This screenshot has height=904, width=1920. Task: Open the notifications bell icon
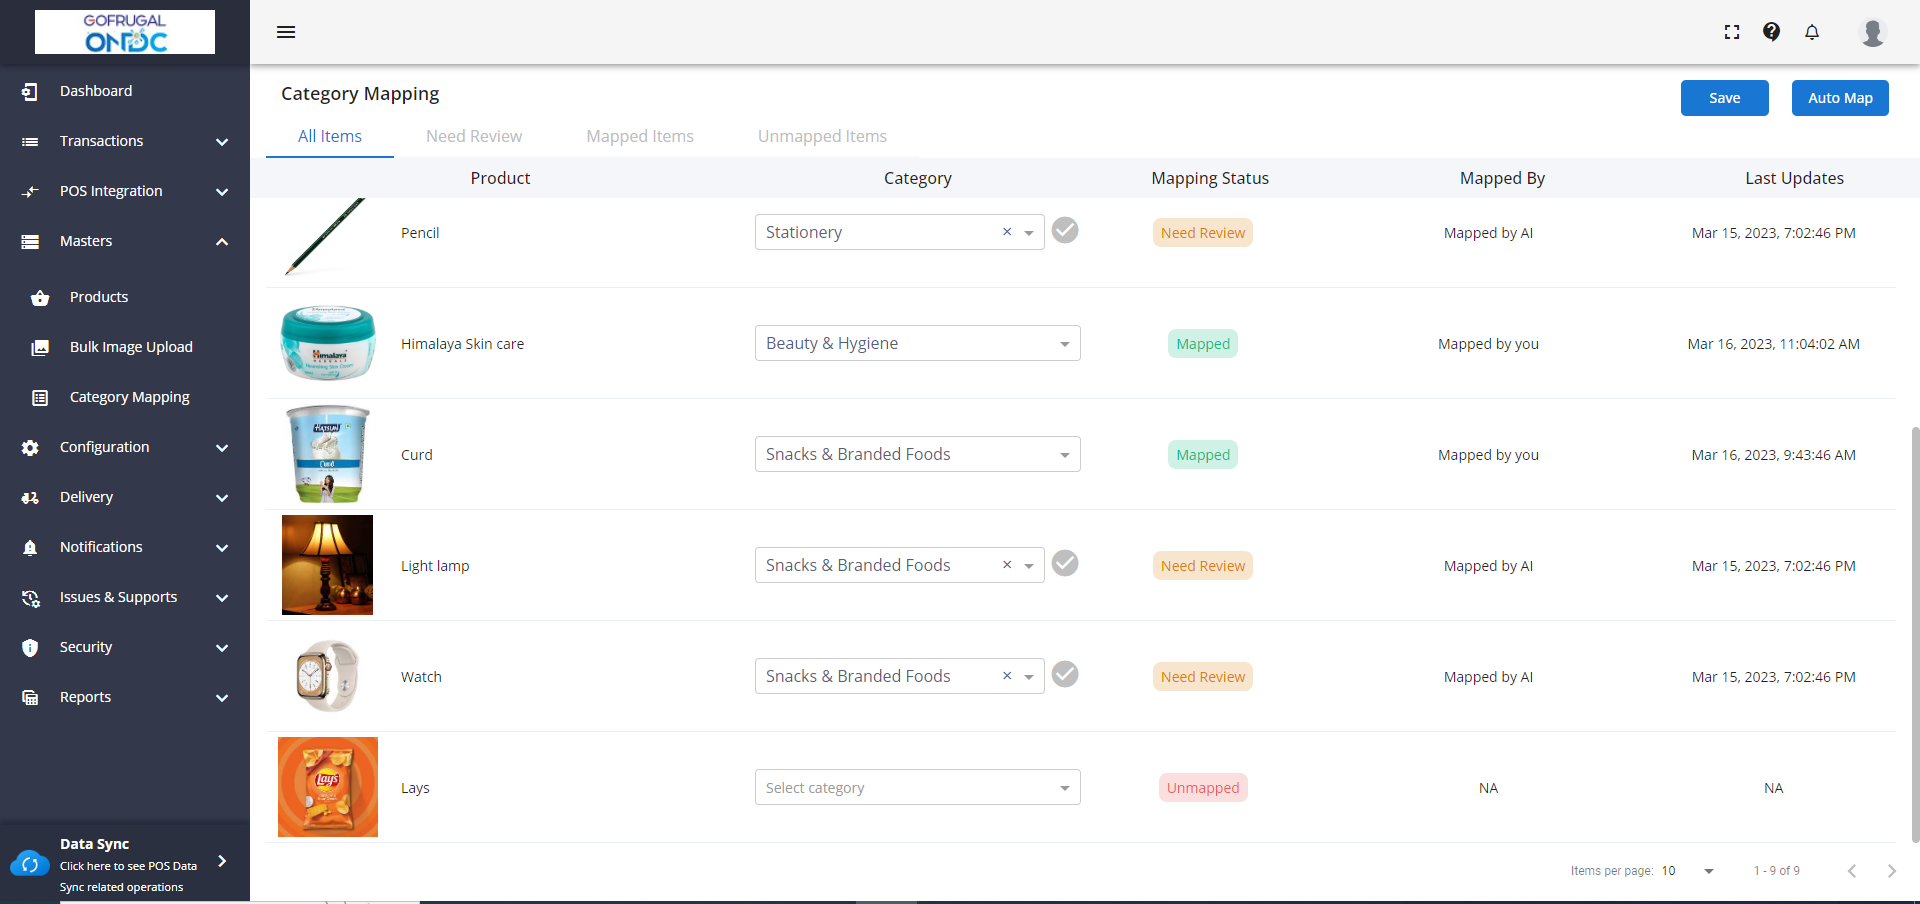pyautogui.click(x=1812, y=32)
